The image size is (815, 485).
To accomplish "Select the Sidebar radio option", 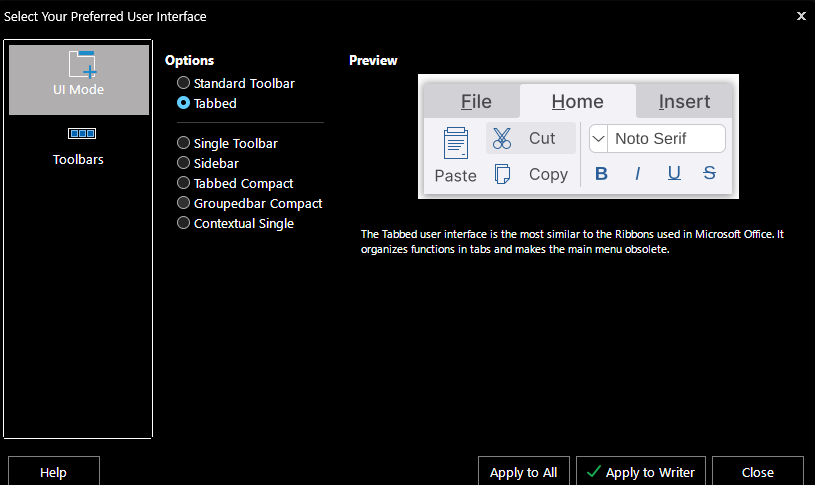I will (208, 163).
